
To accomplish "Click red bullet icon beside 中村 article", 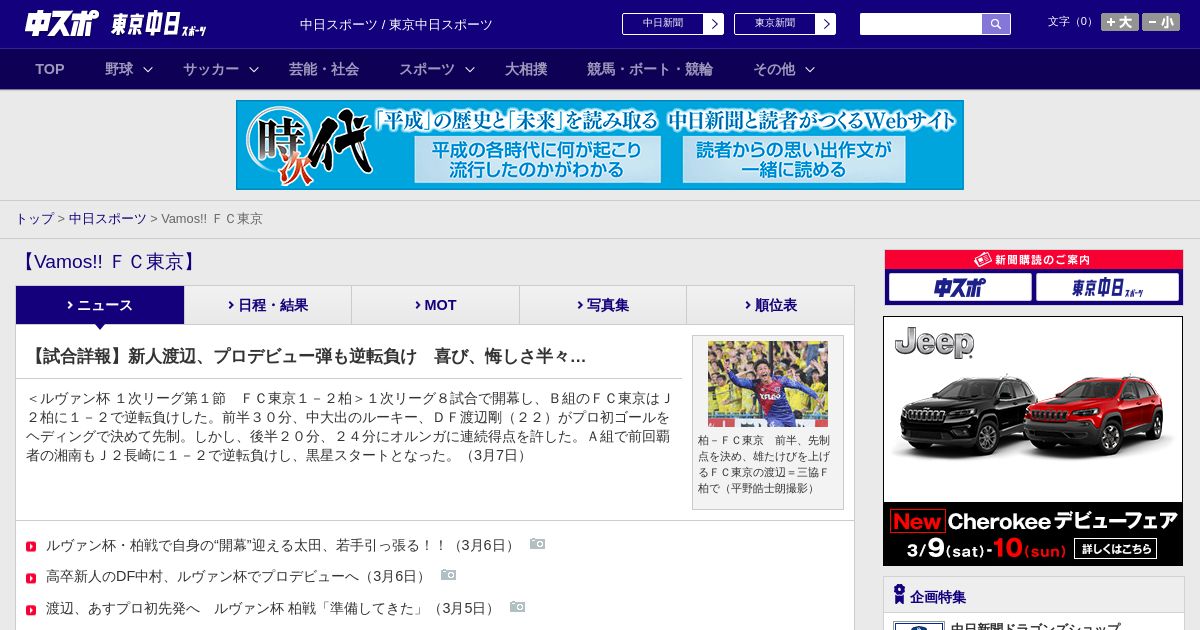I will point(31,578).
